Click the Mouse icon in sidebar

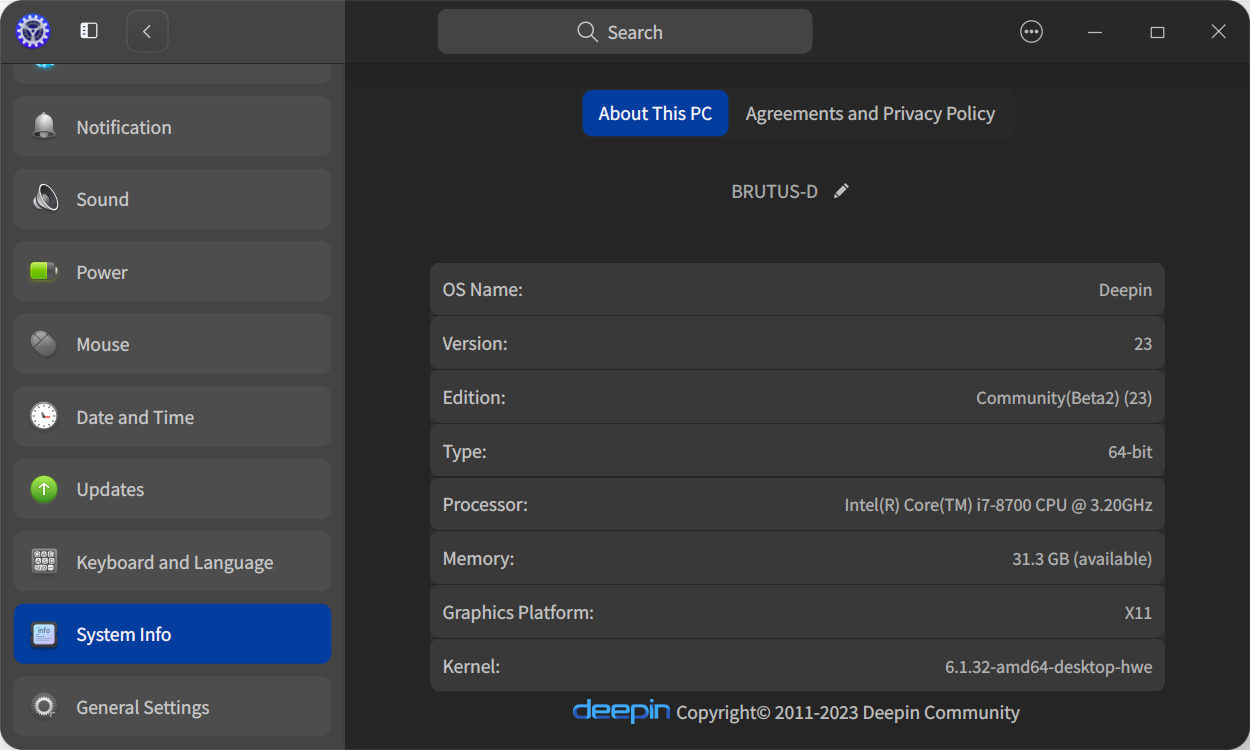tap(44, 344)
